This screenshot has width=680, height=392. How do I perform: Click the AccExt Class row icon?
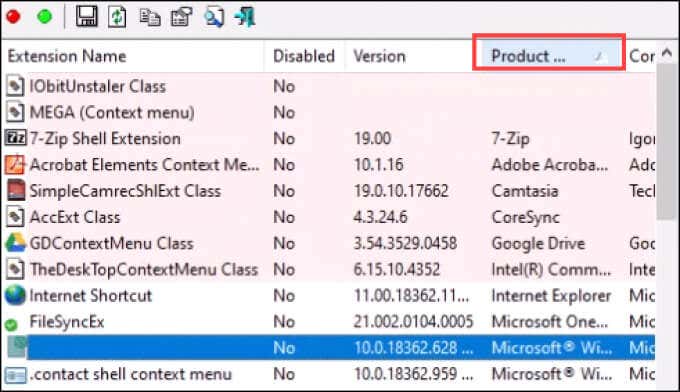pos(15,217)
